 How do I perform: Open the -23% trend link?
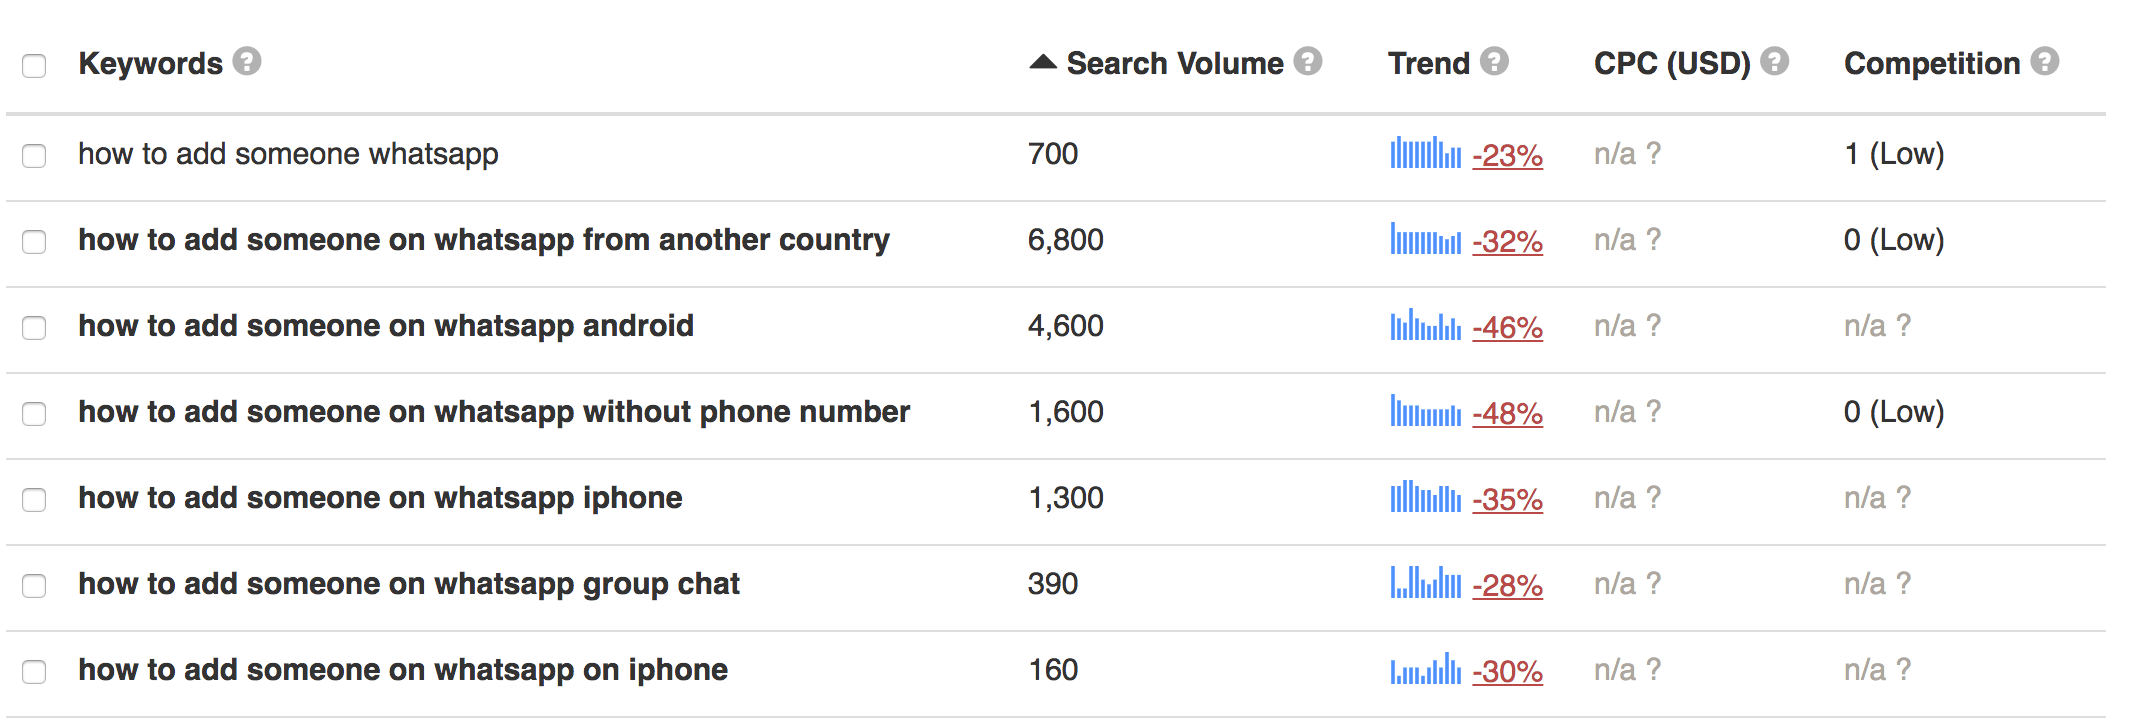pyautogui.click(x=1507, y=156)
